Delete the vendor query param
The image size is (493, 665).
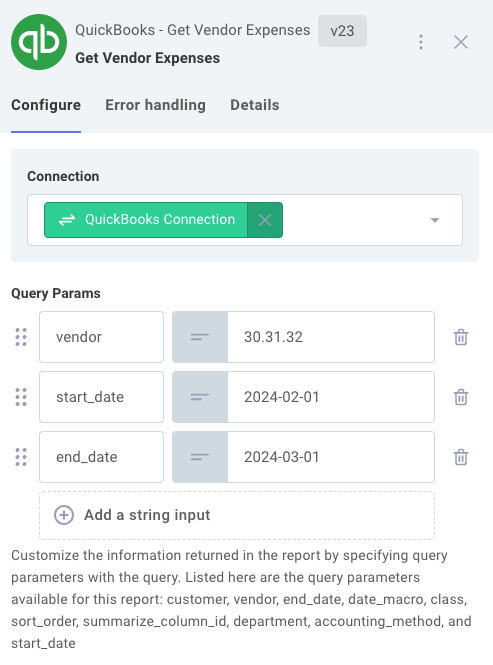coord(461,337)
